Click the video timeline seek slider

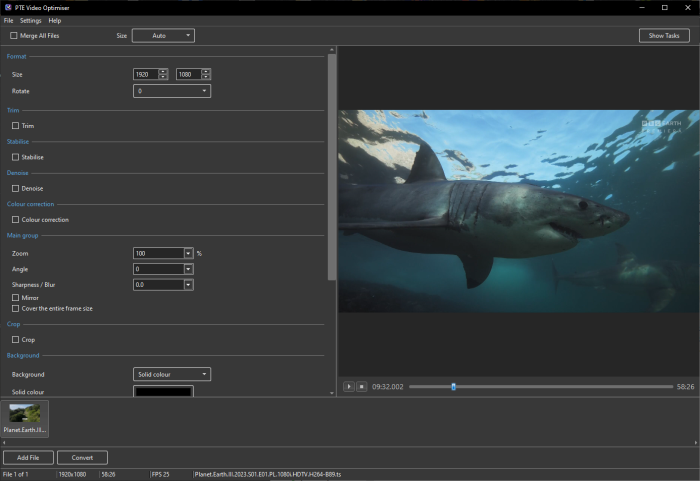(540, 386)
